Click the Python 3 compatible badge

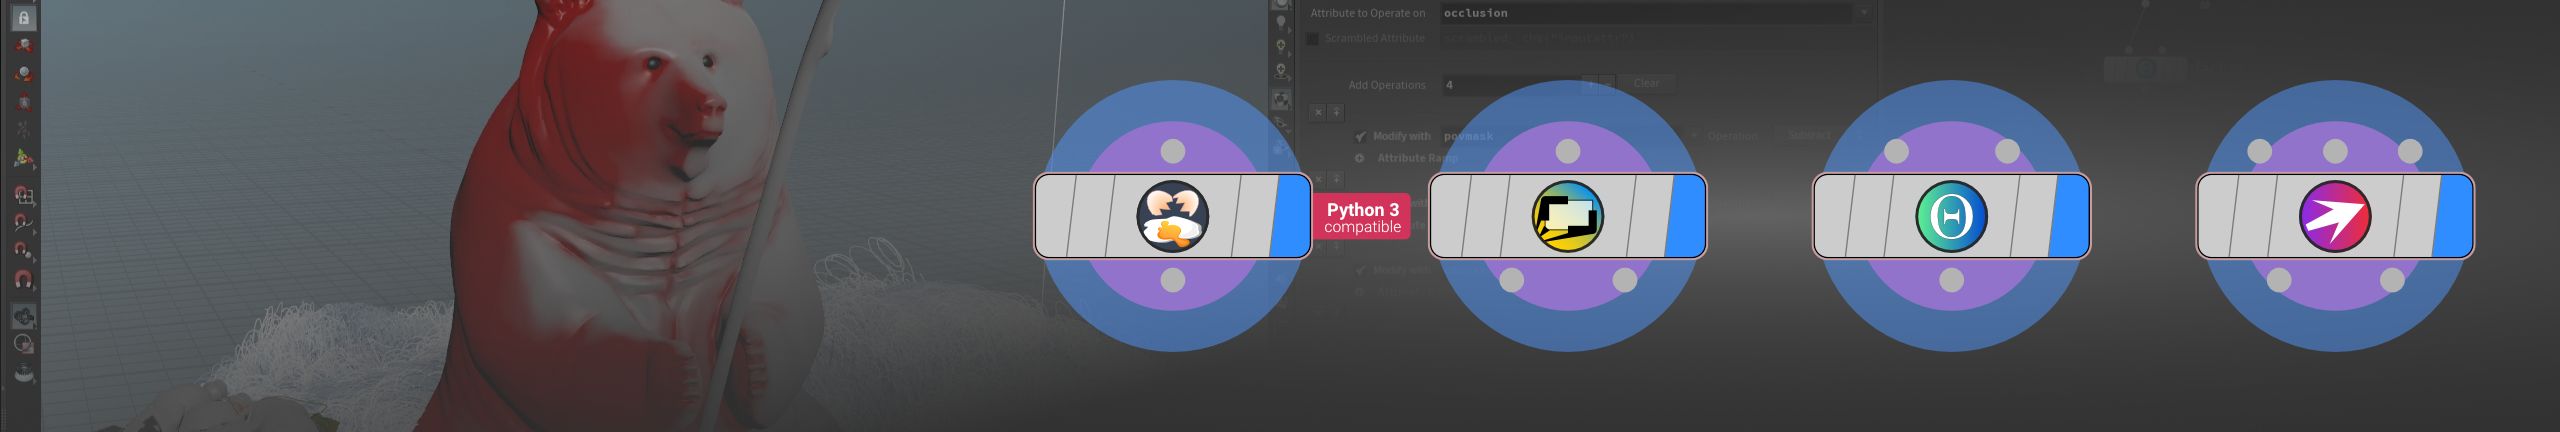(1362, 217)
